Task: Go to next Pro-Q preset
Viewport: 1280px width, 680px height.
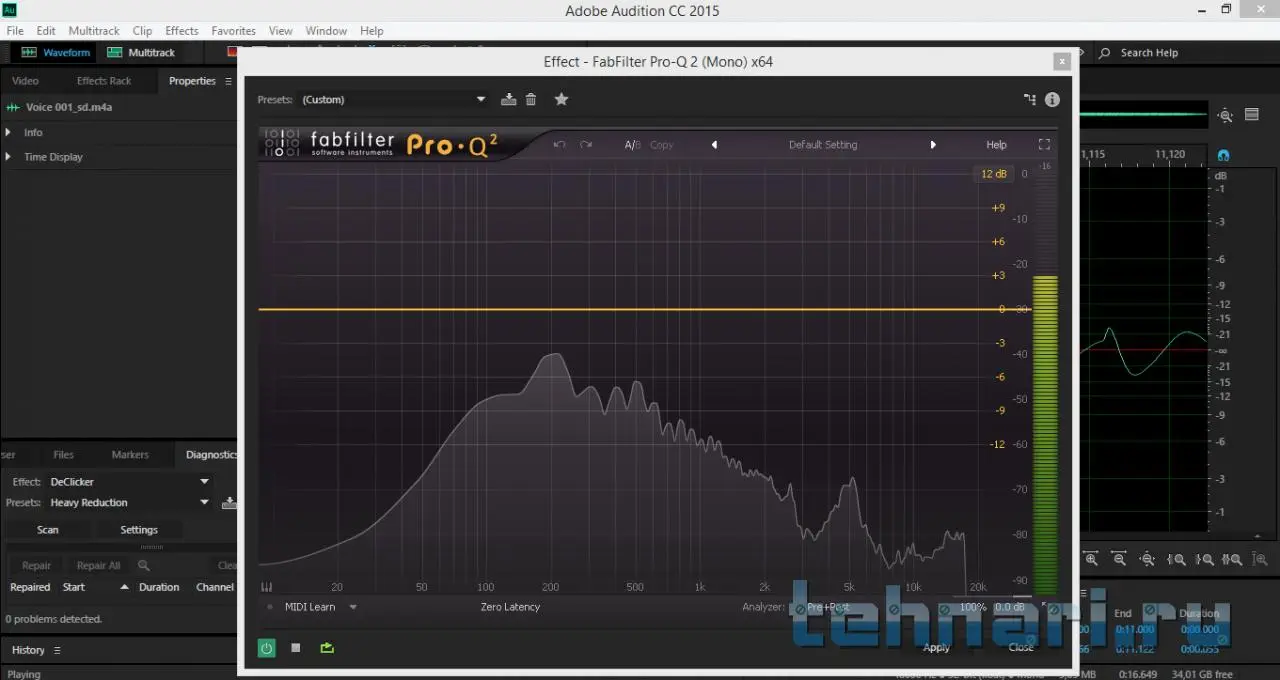Action: tap(933, 145)
